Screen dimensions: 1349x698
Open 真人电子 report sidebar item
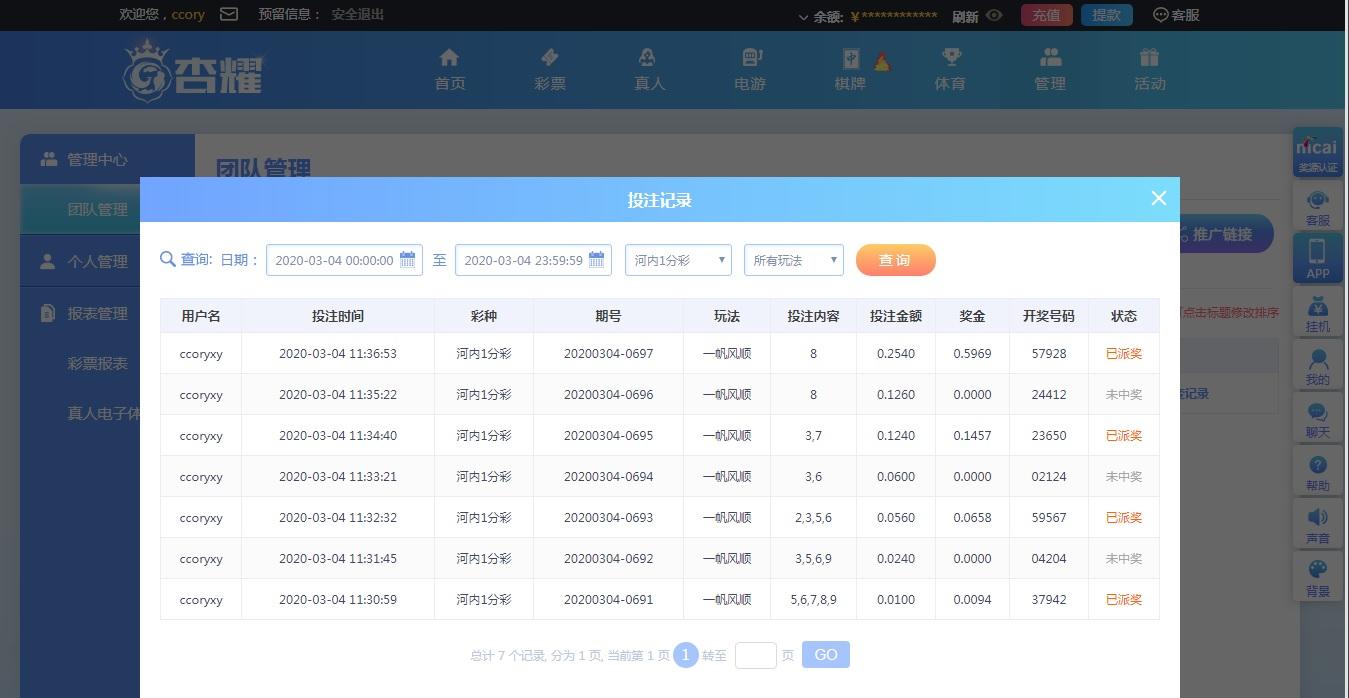(x=103, y=413)
